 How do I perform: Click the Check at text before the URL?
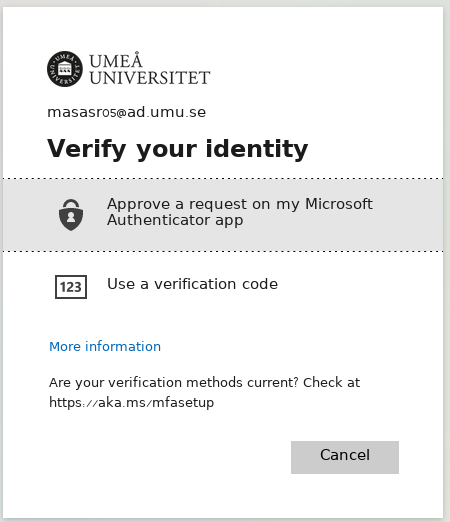coord(331,382)
